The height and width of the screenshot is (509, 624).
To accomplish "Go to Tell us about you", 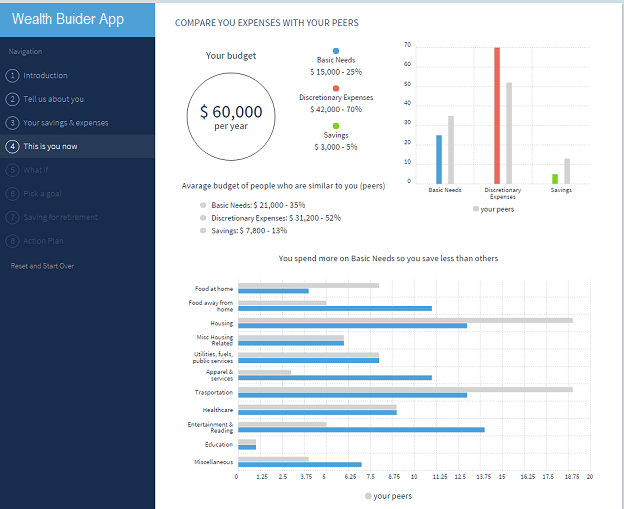I will [x=53, y=99].
